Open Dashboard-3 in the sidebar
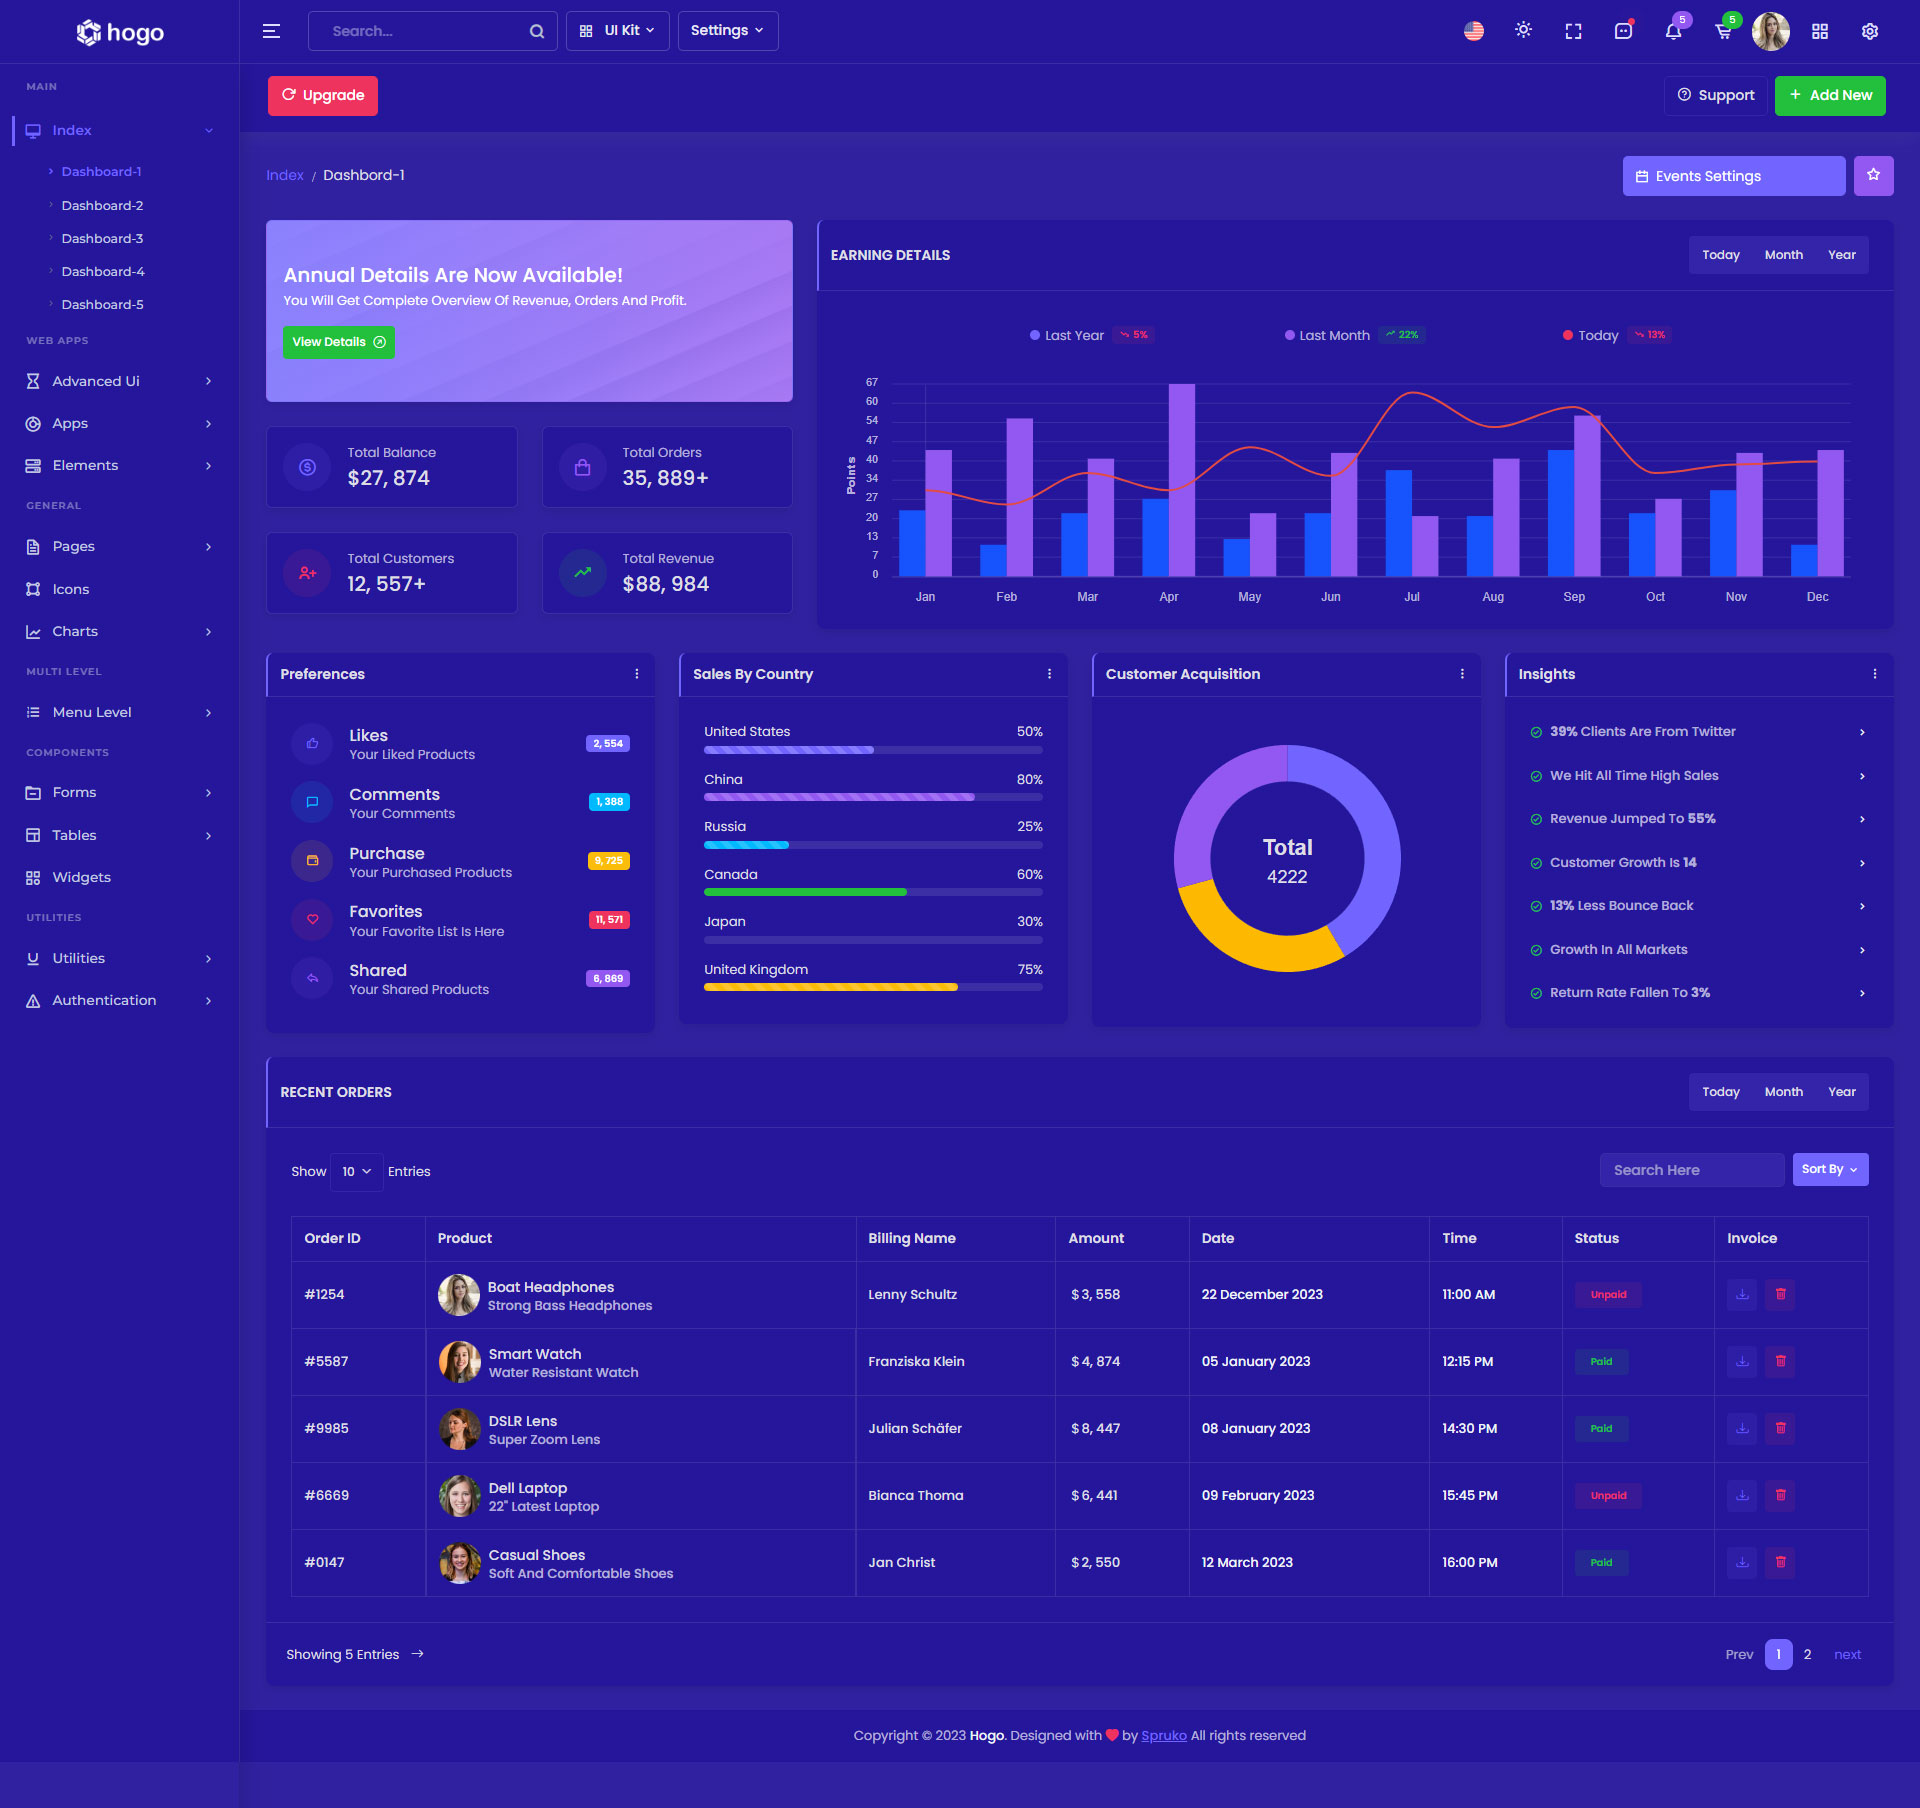Image resolution: width=1920 pixels, height=1808 pixels. pos(102,238)
